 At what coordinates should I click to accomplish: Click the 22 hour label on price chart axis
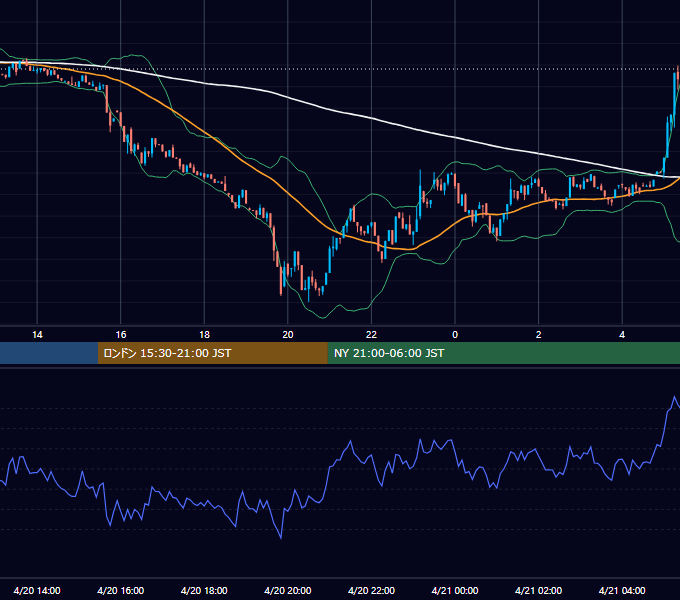(x=371, y=335)
